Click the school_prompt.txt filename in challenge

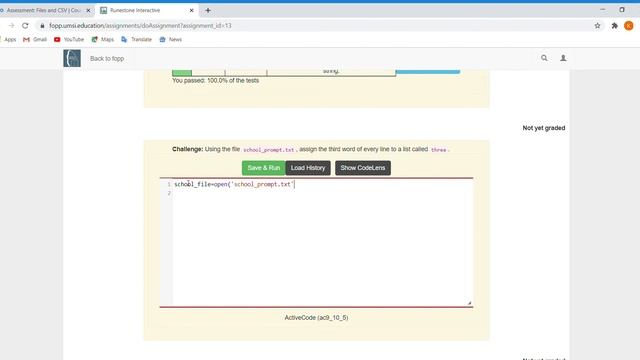point(269,150)
